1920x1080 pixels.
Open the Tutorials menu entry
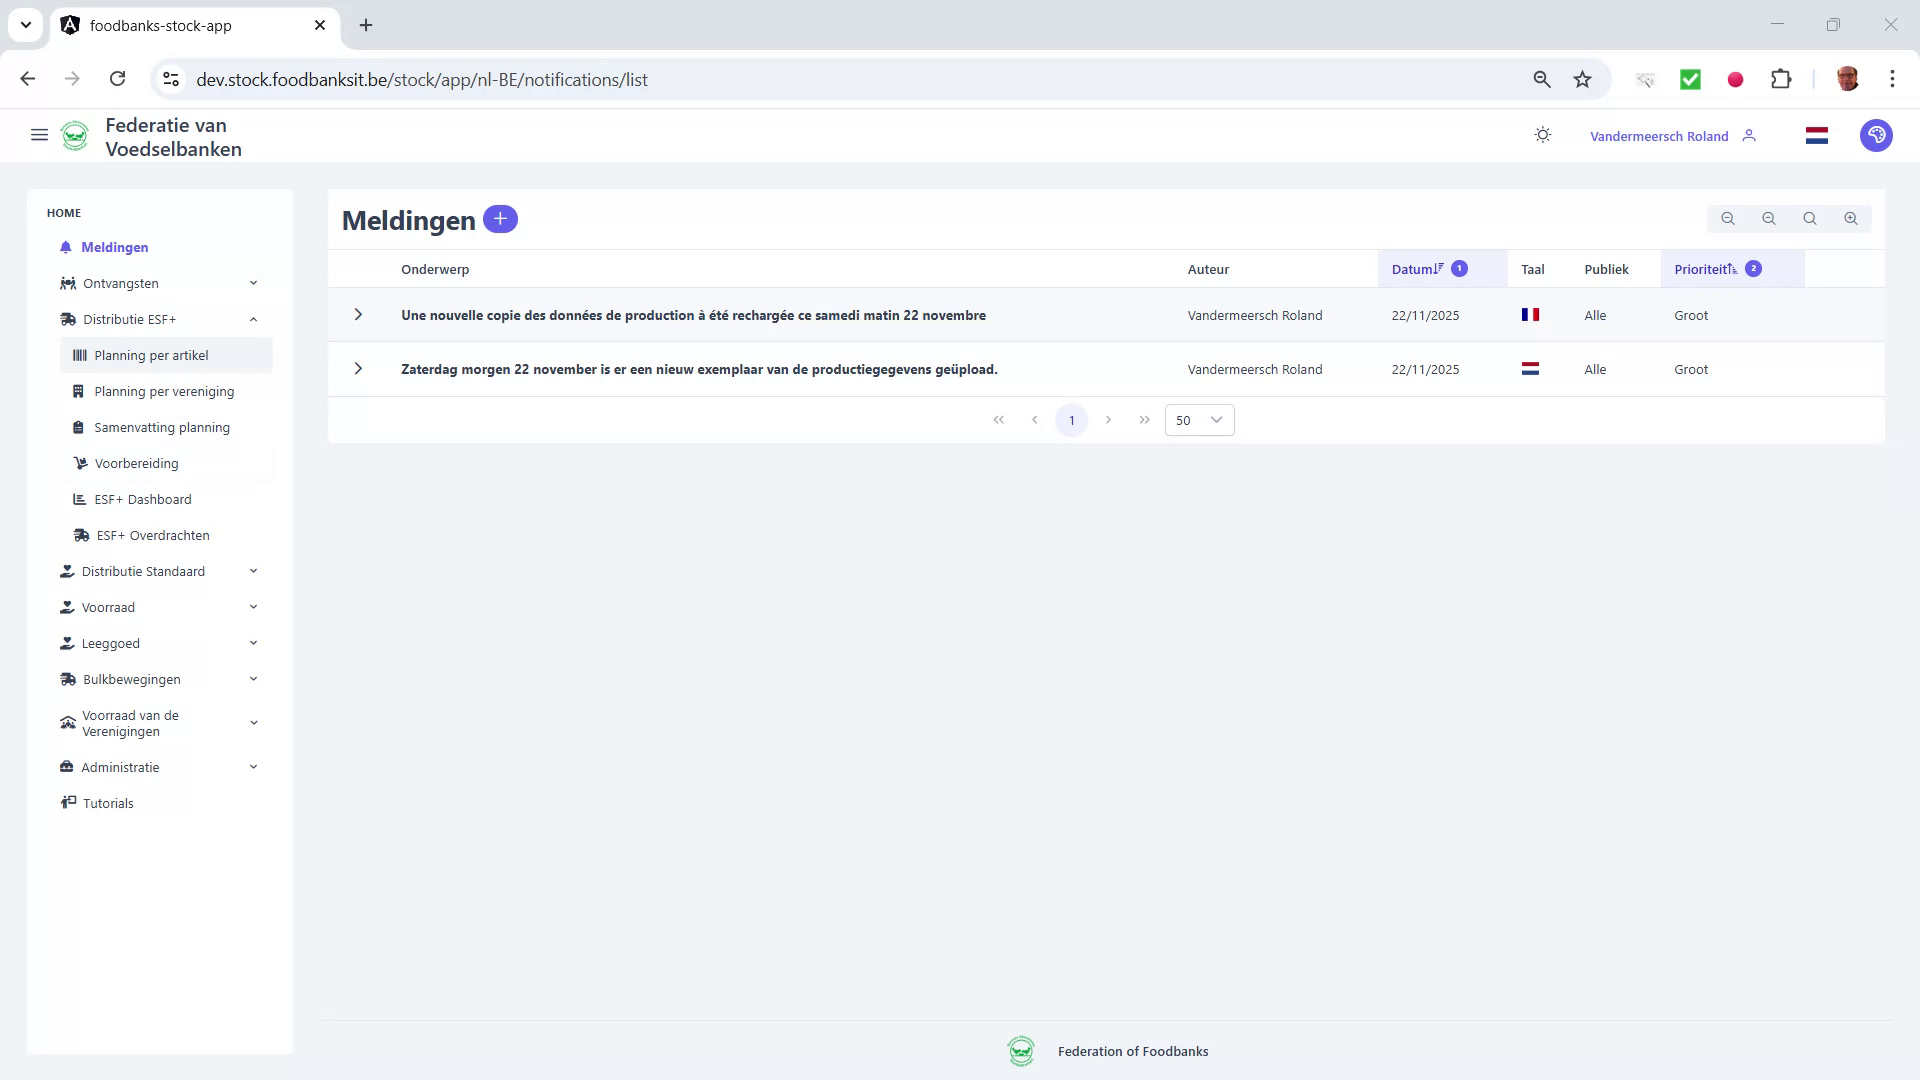[108, 803]
